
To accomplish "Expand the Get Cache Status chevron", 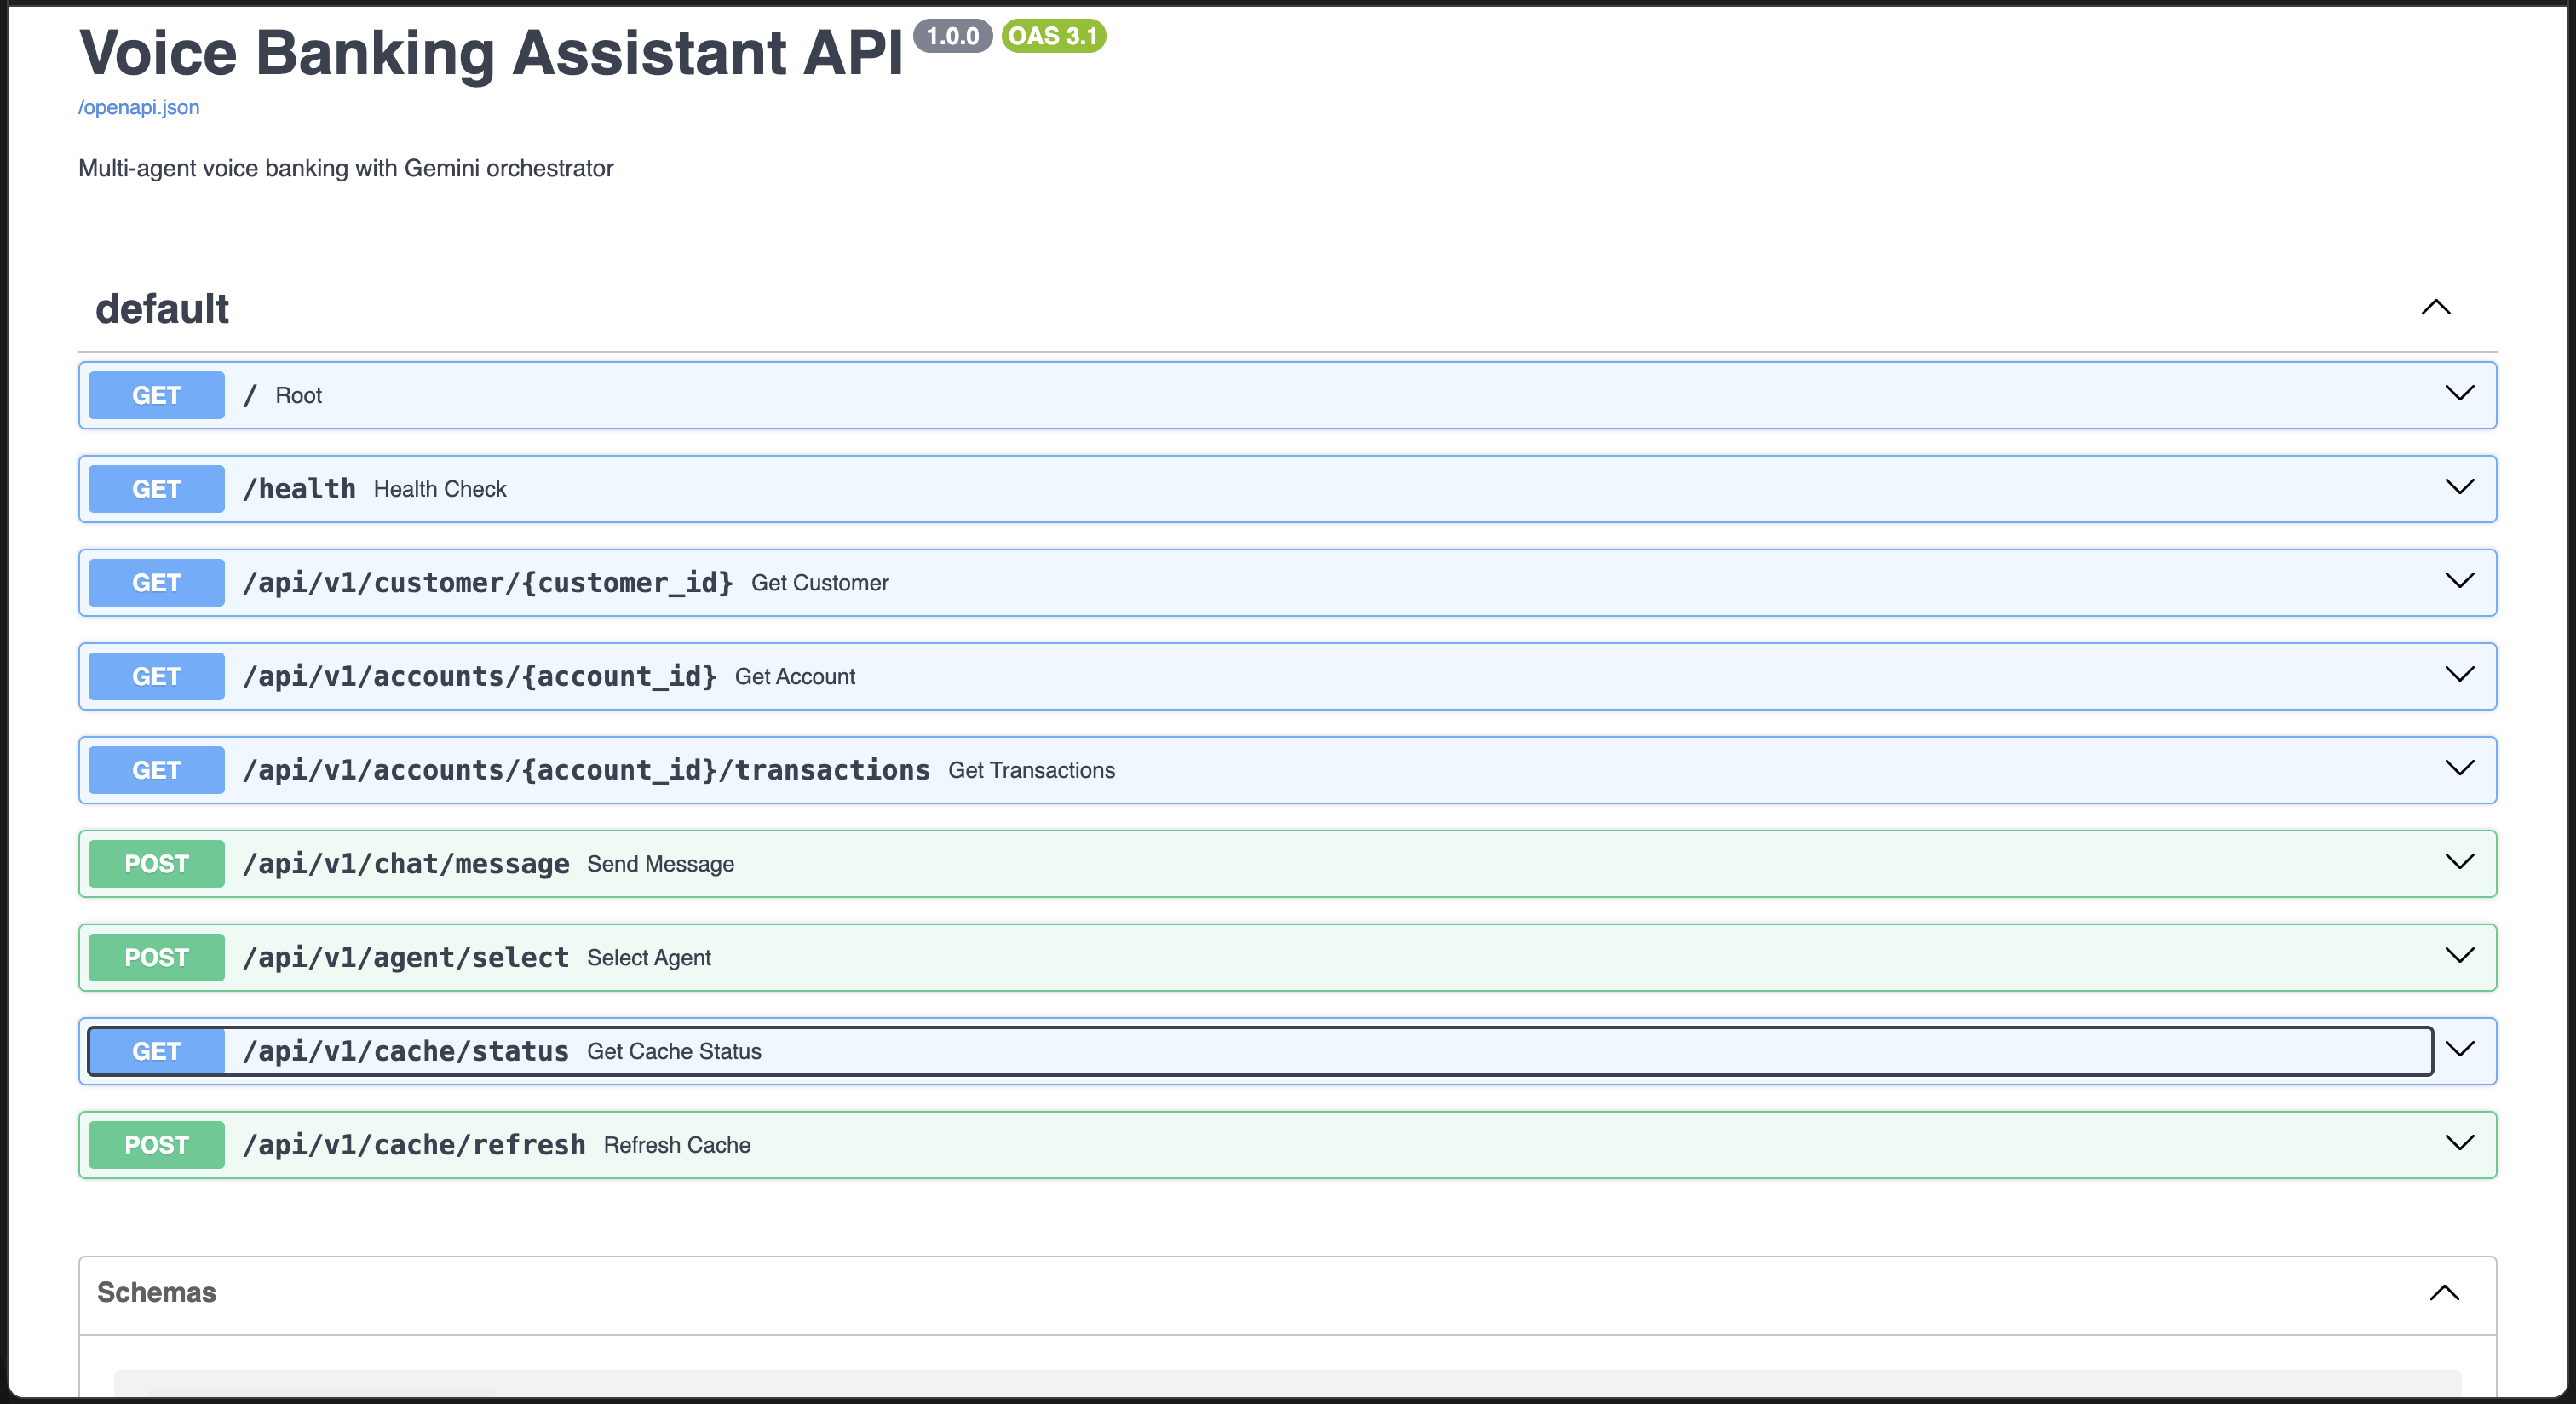I will 2459,1049.
